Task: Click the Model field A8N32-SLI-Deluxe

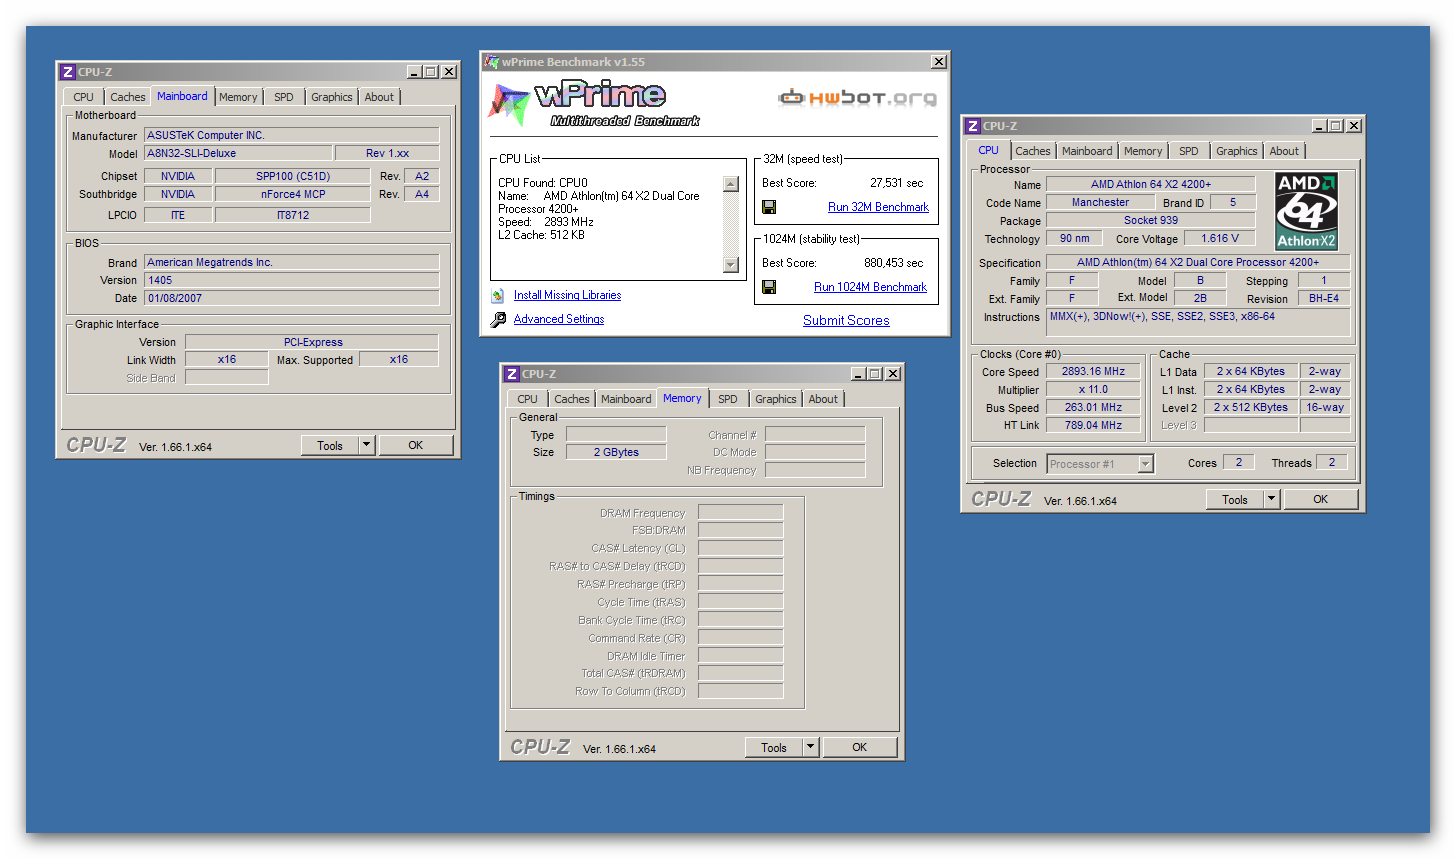Action: tap(238, 153)
